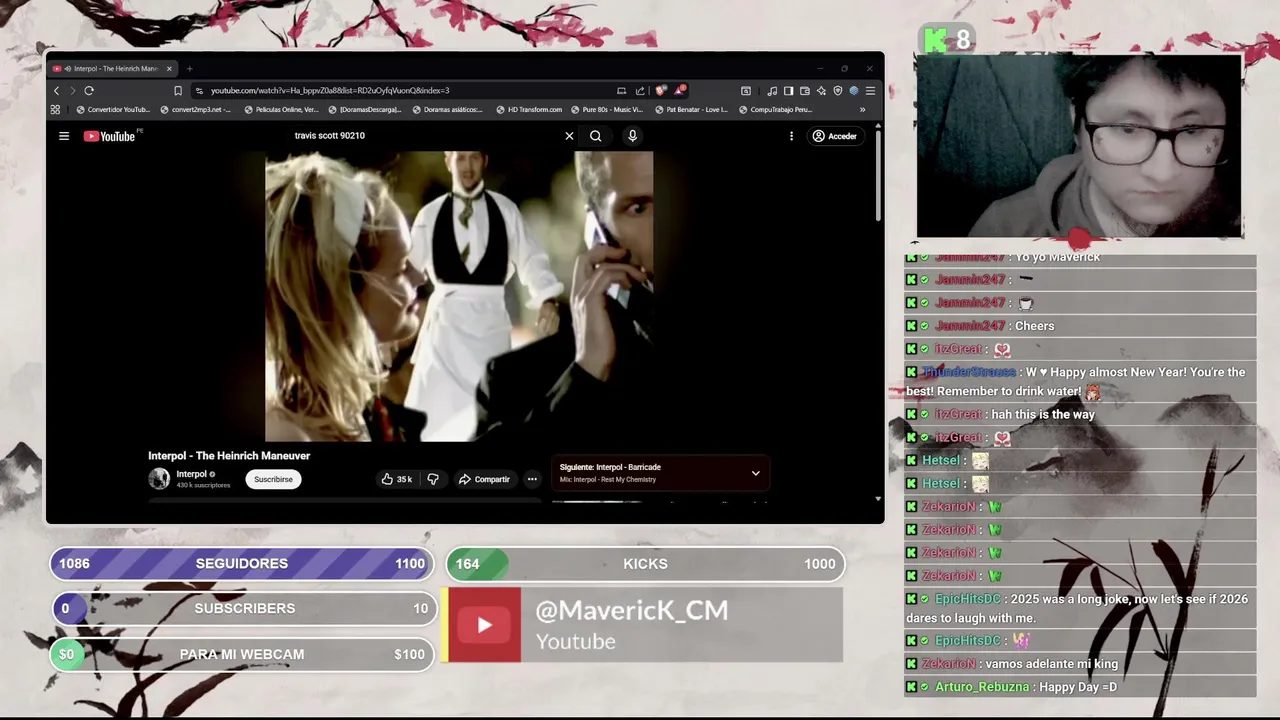Click the Brave shields lion icon
The height and width of the screenshot is (720, 1280).
coord(662,91)
